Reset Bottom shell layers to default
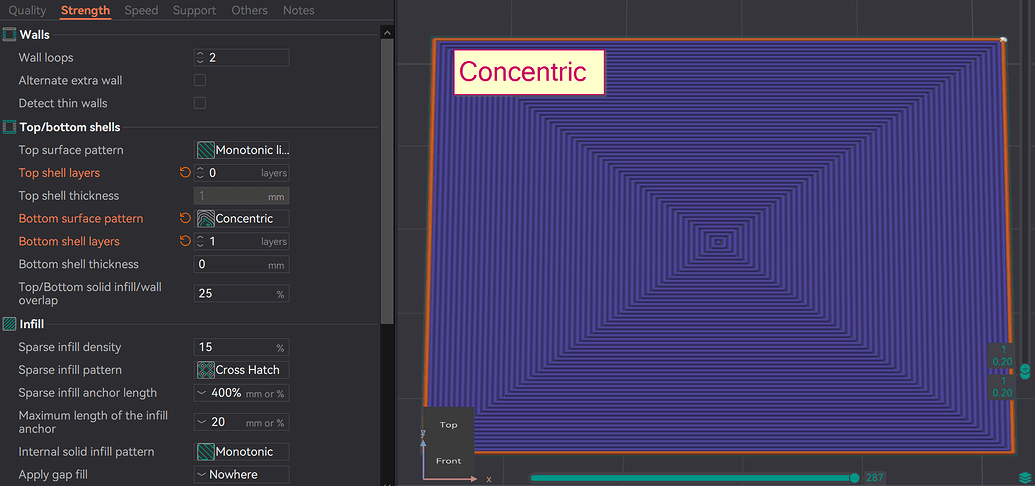 point(185,241)
